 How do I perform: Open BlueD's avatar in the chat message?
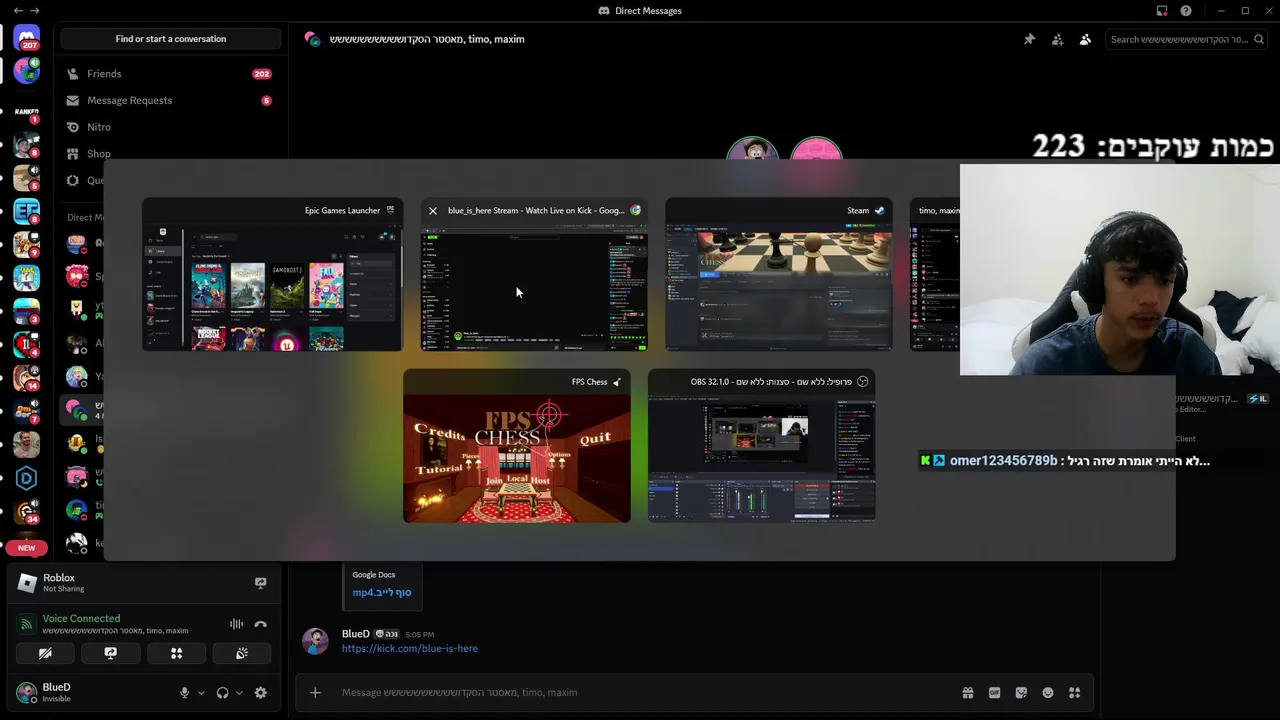tap(315, 641)
